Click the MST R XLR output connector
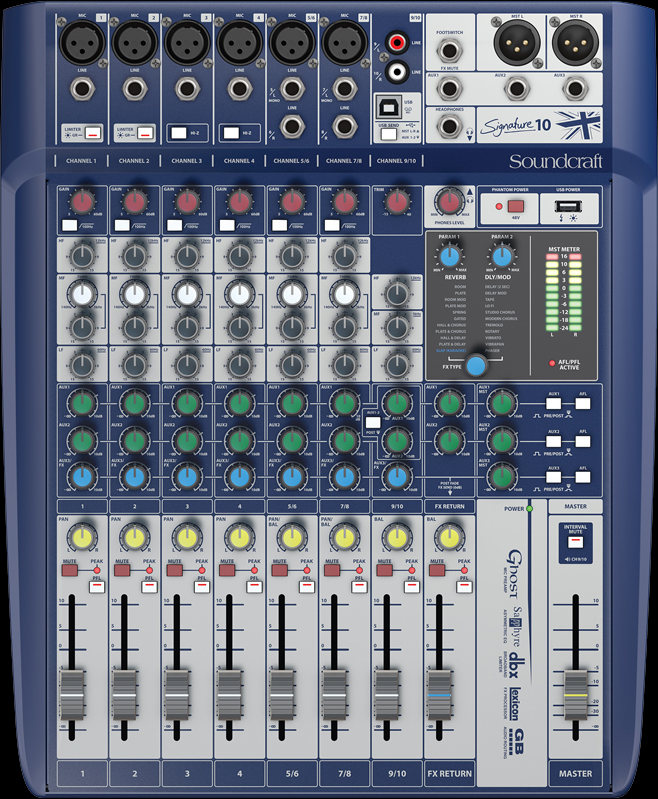Image resolution: width=658 pixels, height=799 pixels. [575, 43]
